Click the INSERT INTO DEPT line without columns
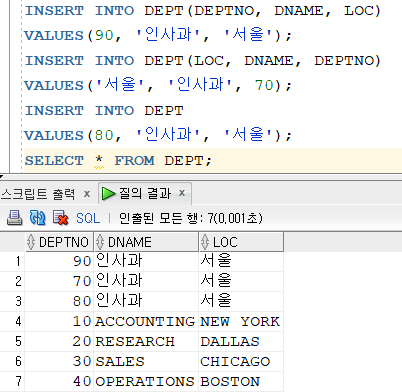402x392 pixels. coord(104,111)
